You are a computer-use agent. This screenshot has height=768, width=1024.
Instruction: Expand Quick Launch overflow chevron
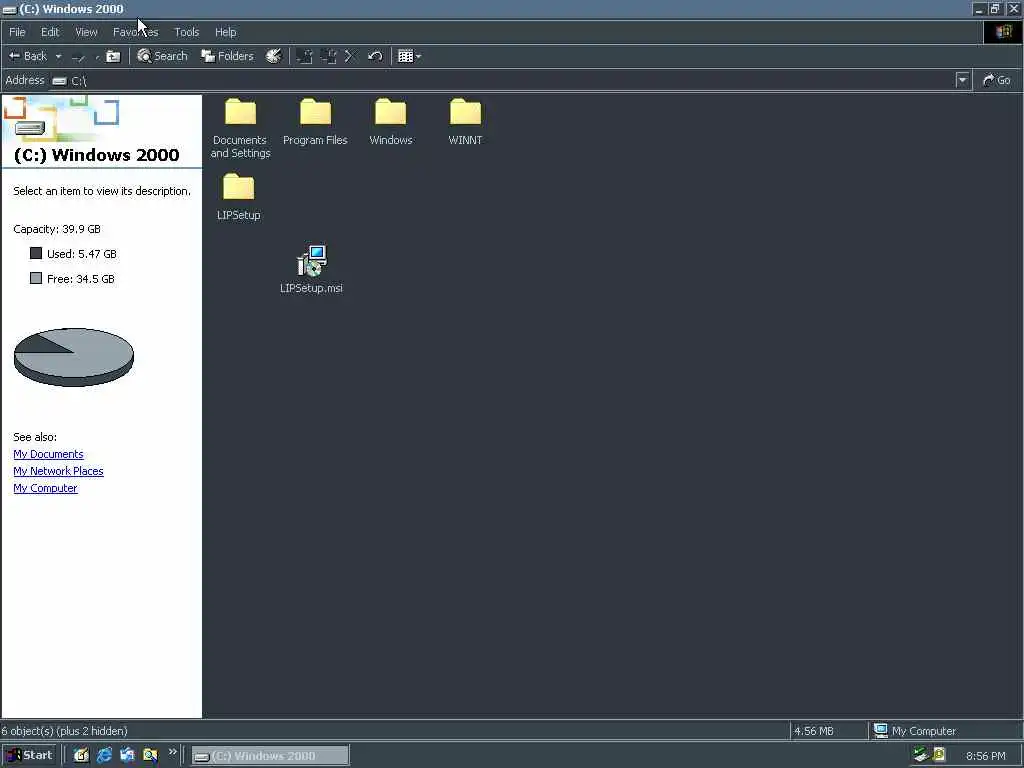pyautogui.click(x=172, y=752)
